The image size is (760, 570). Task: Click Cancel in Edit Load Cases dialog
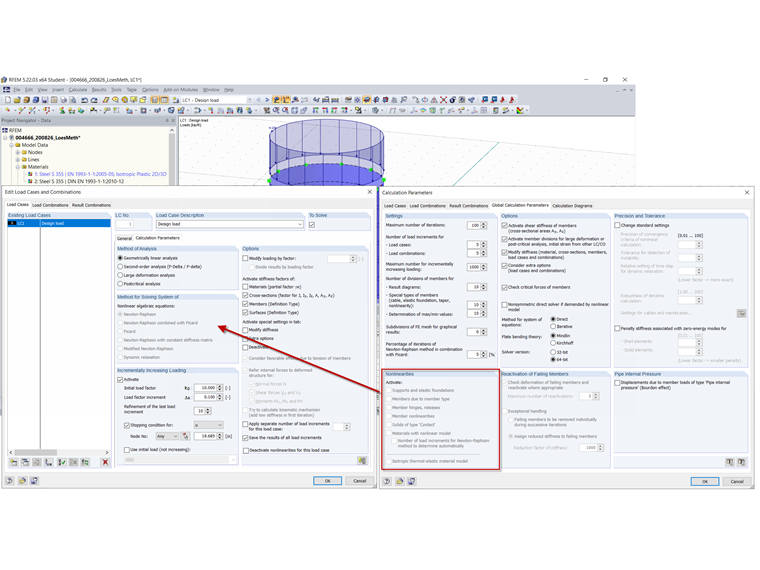[360, 481]
